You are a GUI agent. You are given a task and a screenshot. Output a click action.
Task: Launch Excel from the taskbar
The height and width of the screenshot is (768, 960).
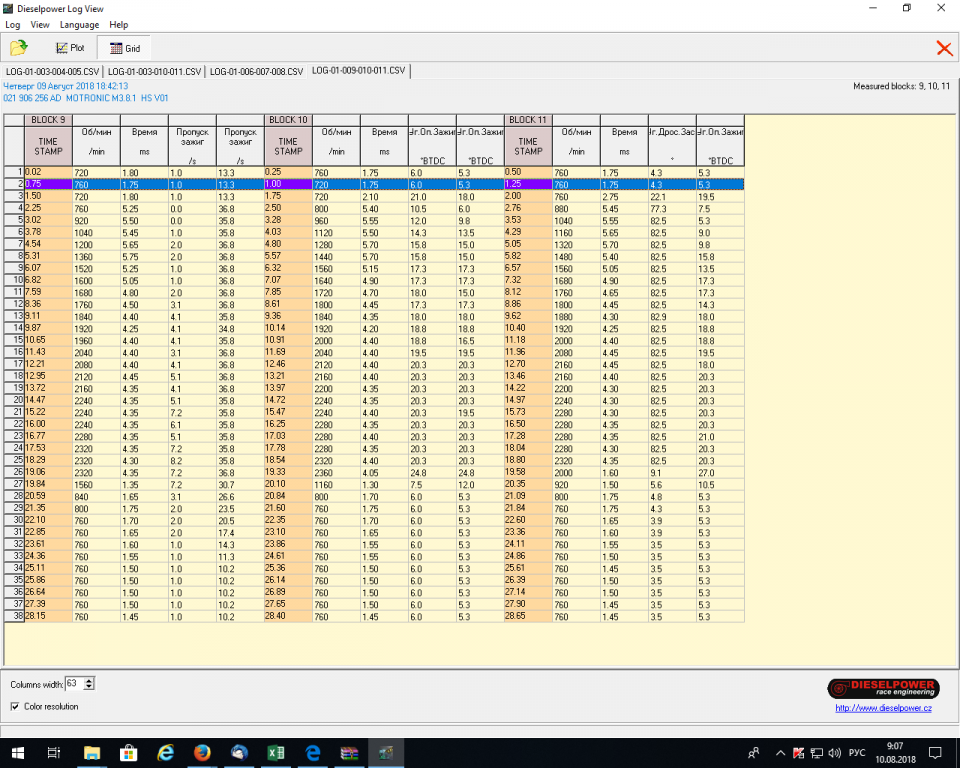[275, 752]
